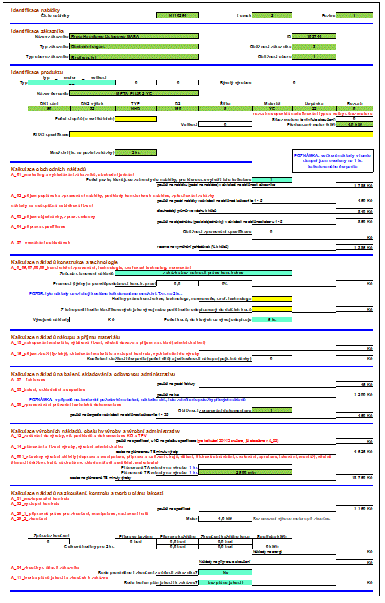
Task: Click the green Typ zákazníka field
Action: (134, 47)
